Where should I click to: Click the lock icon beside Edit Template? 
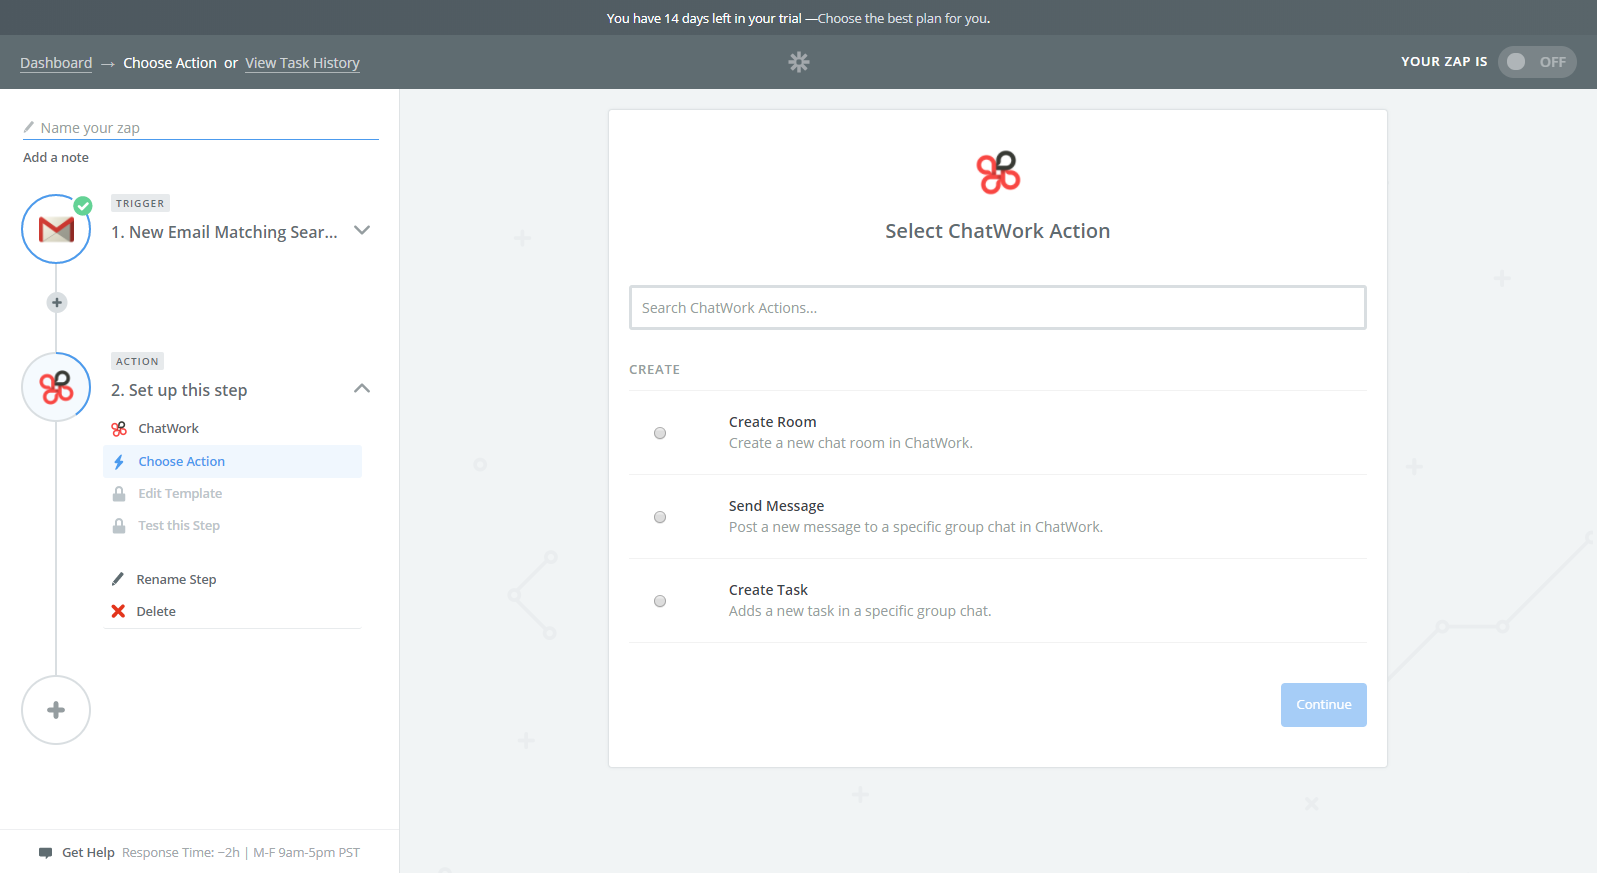(x=119, y=494)
